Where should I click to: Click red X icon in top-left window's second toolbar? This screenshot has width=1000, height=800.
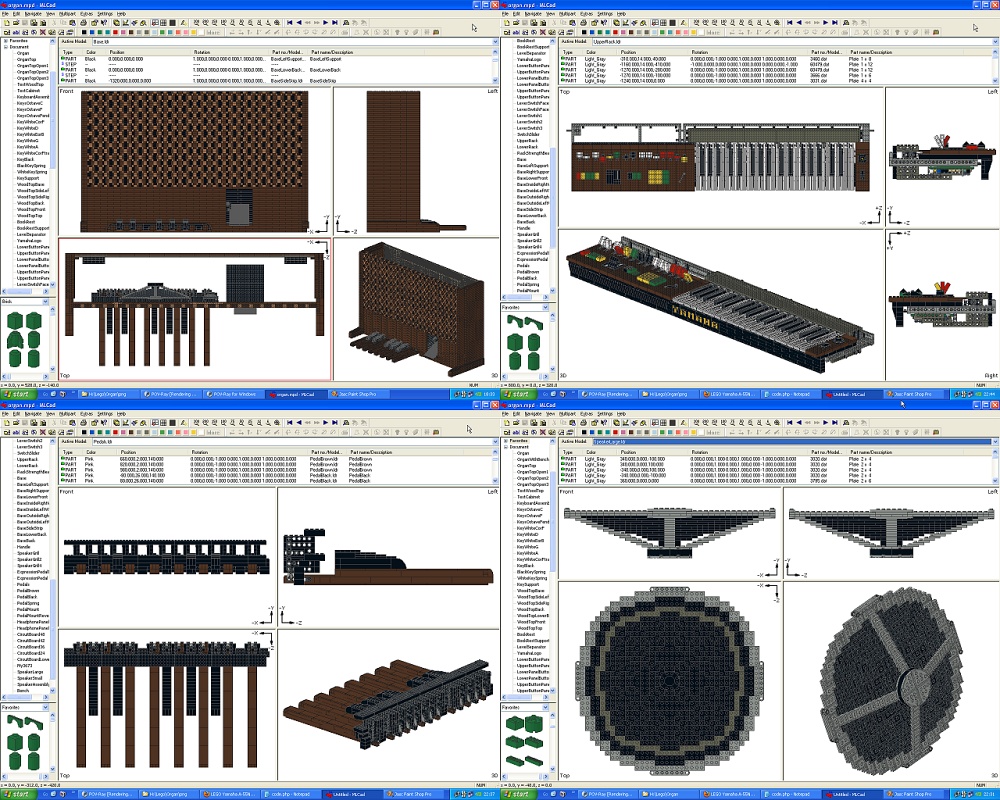[x=43, y=32]
